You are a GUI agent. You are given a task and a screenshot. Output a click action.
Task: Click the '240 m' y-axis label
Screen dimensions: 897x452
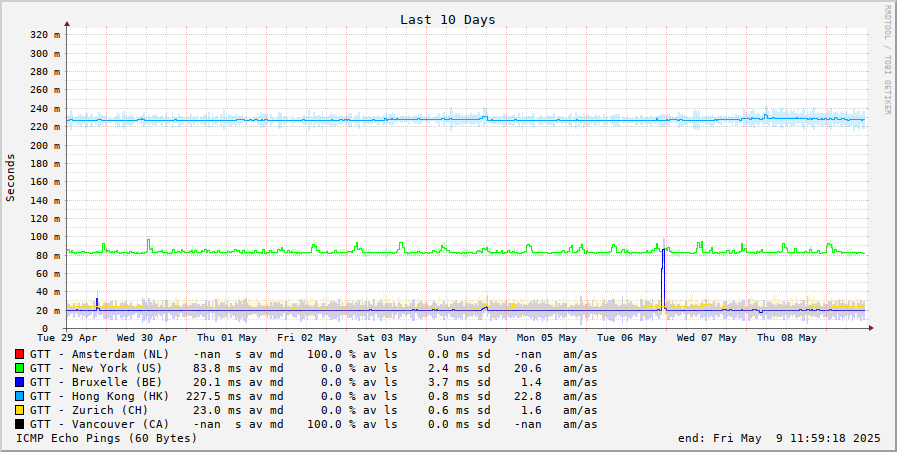(x=45, y=108)
